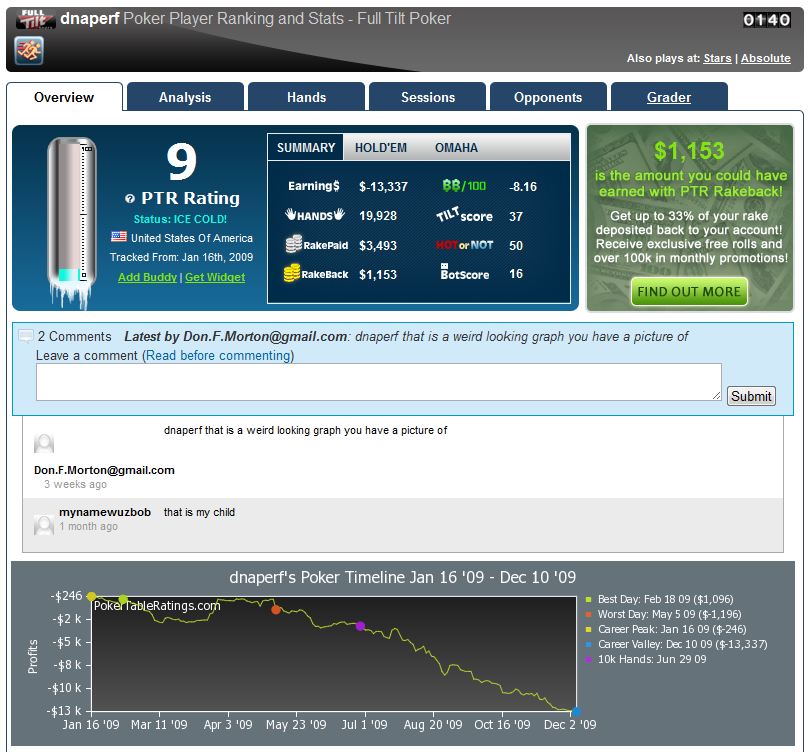Click the United States flag icon

[119, 237]
